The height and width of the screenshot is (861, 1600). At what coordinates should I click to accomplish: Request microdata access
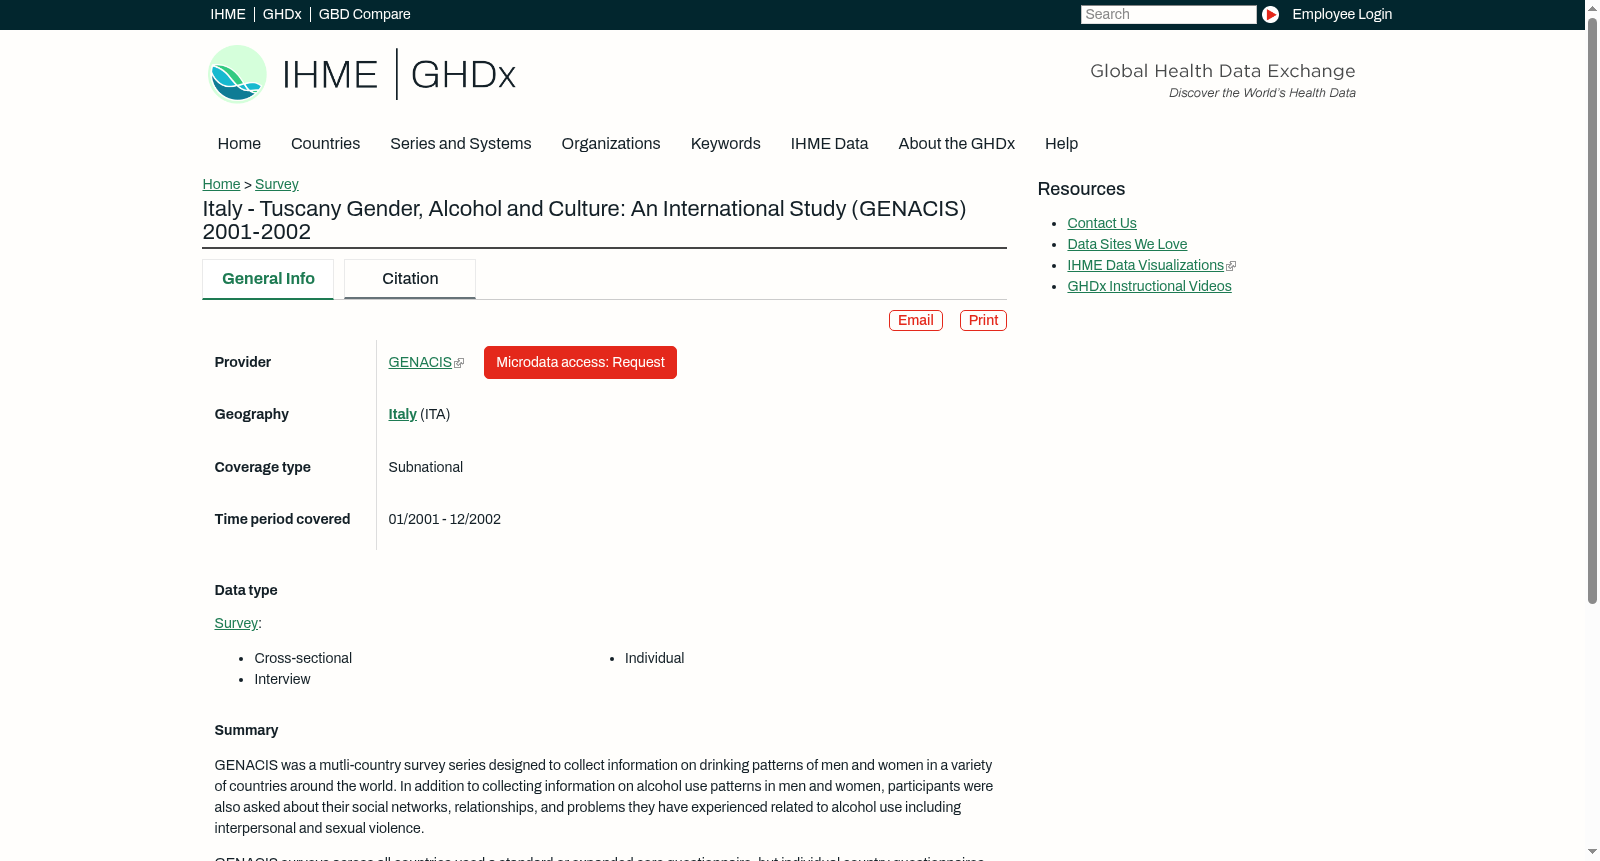pyautogui.click(x=580, y=362)
